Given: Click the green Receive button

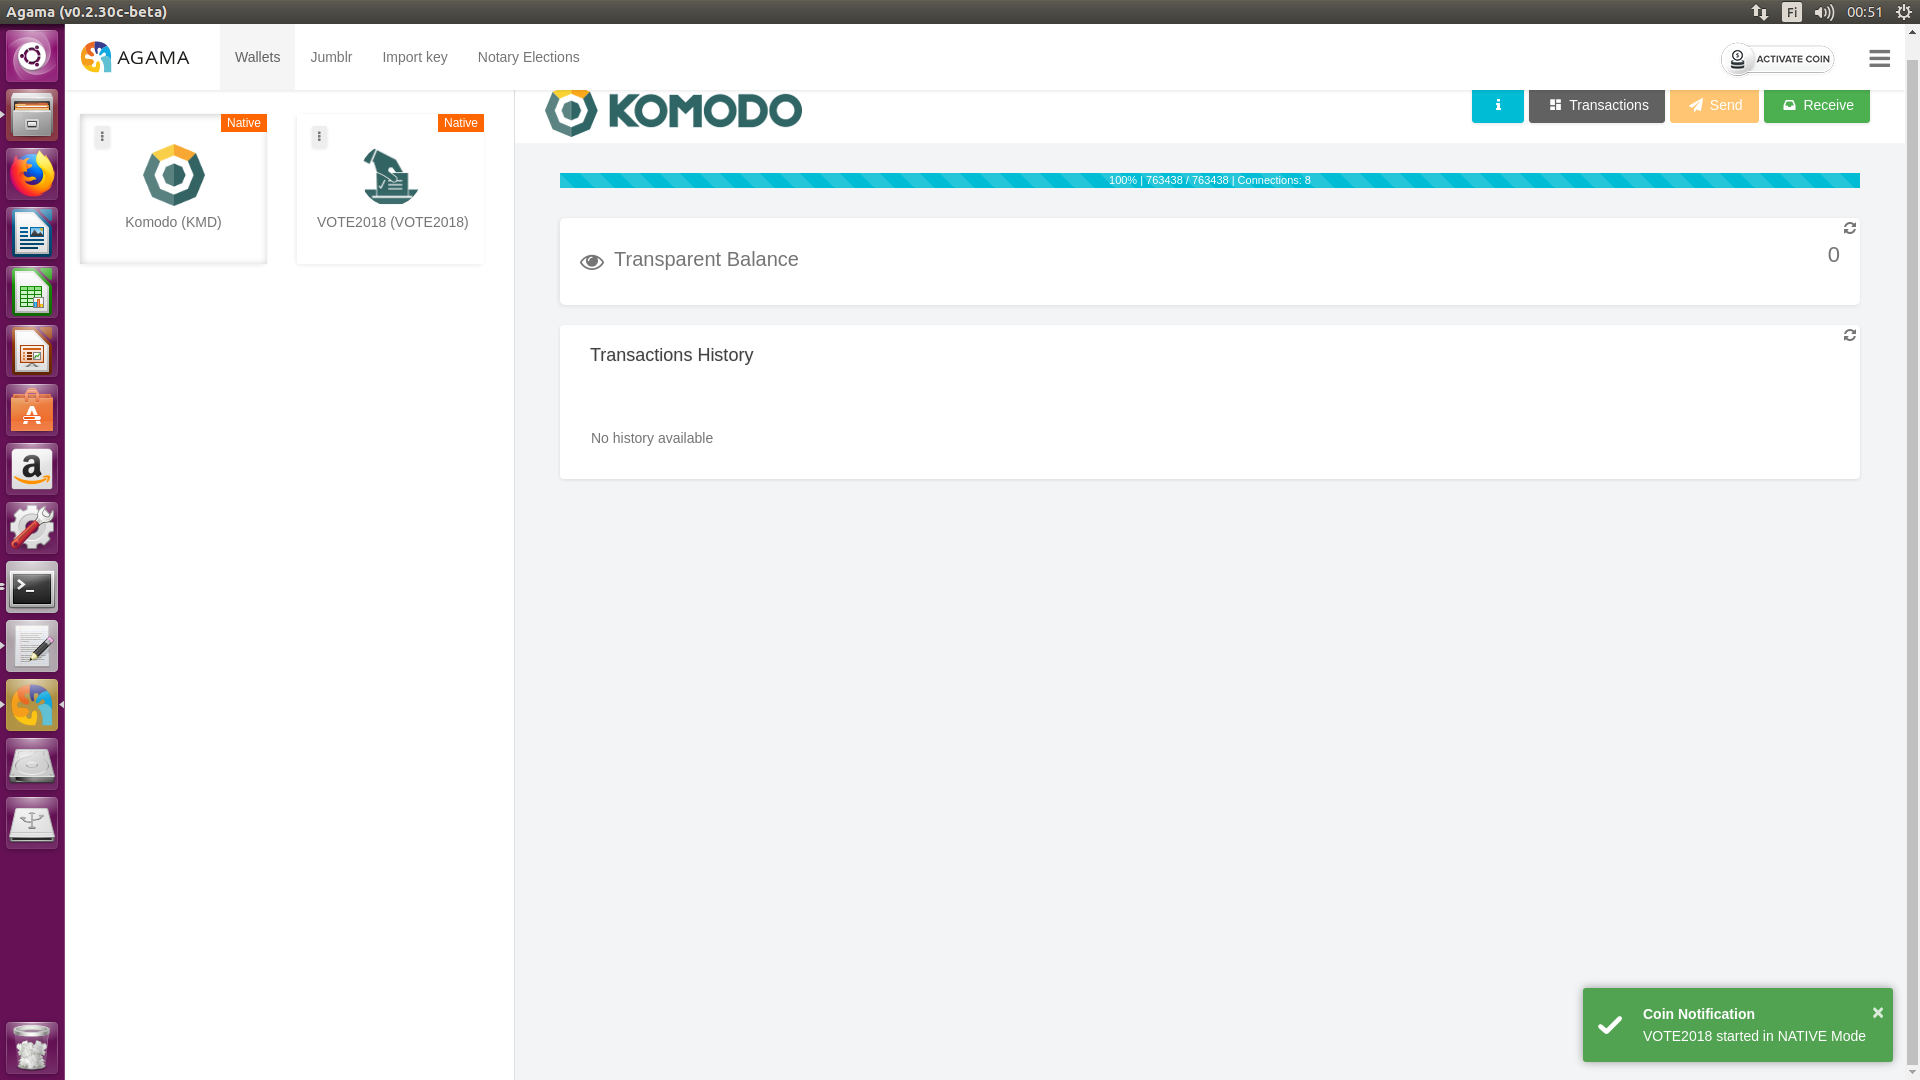Looking at the screenshot, I should pos(1816,106).
